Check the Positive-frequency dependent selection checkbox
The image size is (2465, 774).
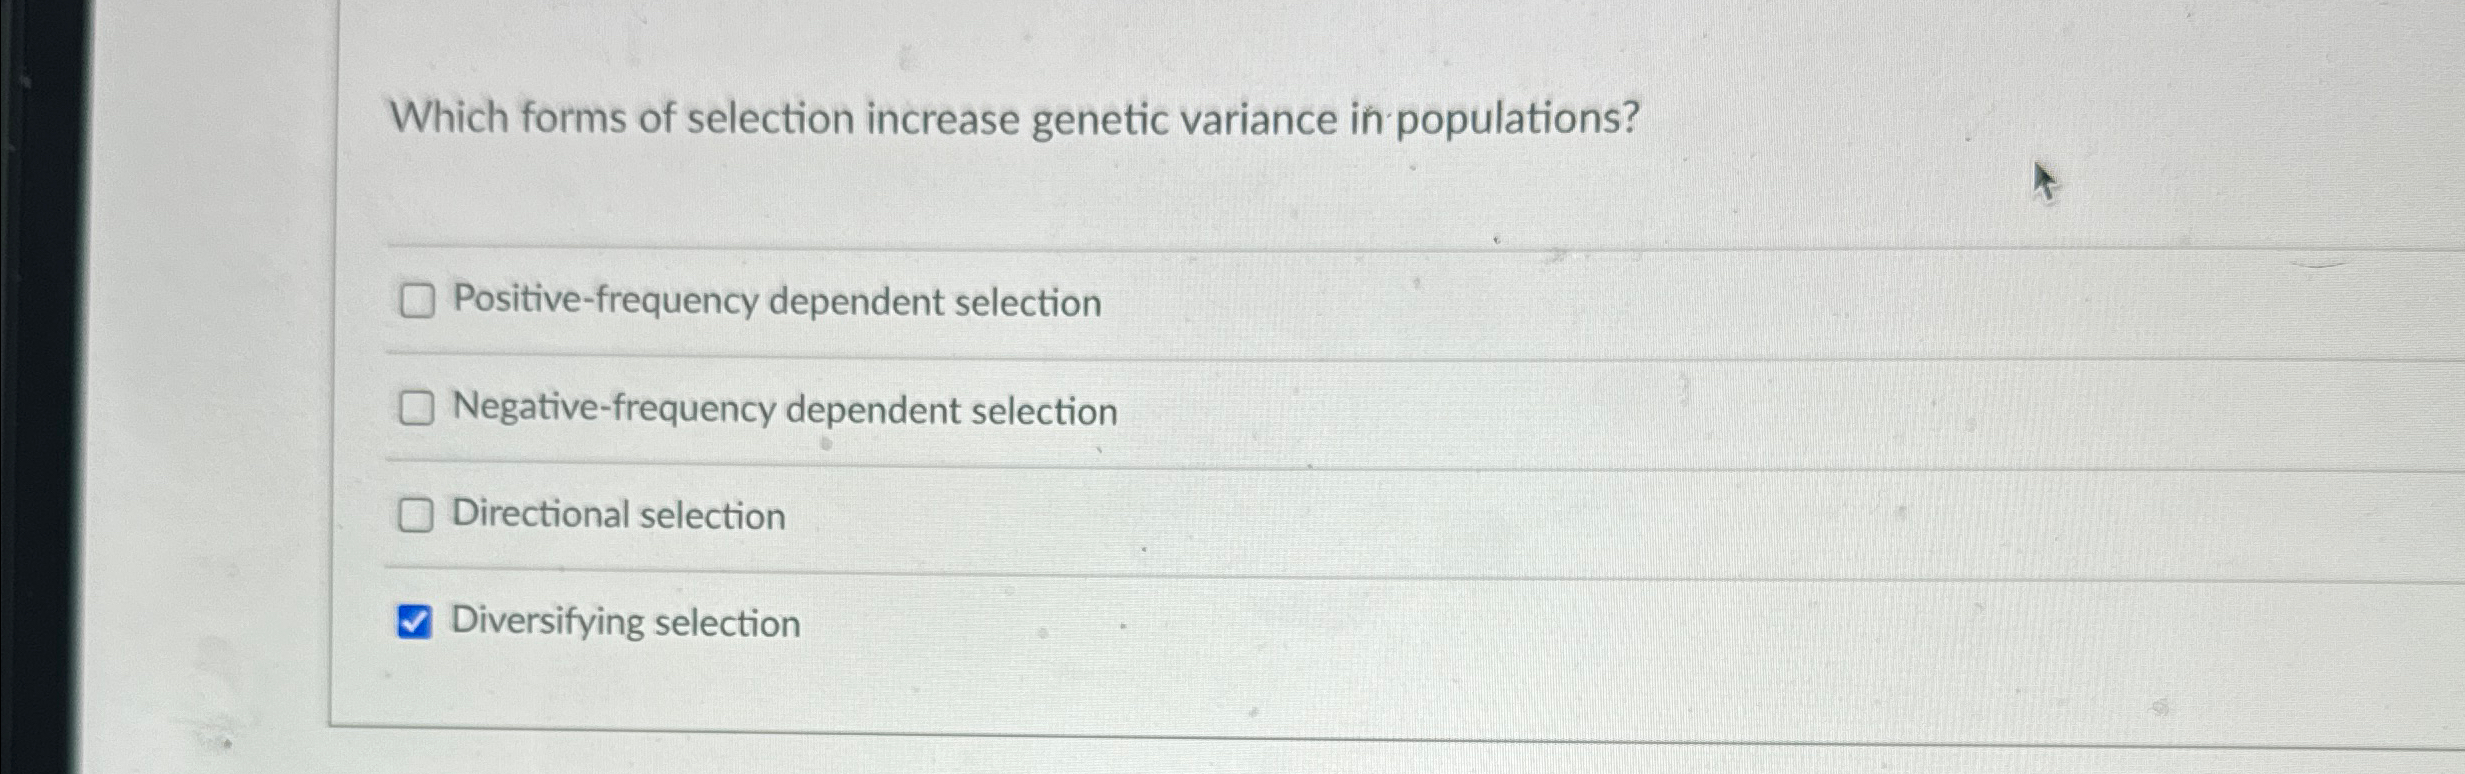coord(417,300)
